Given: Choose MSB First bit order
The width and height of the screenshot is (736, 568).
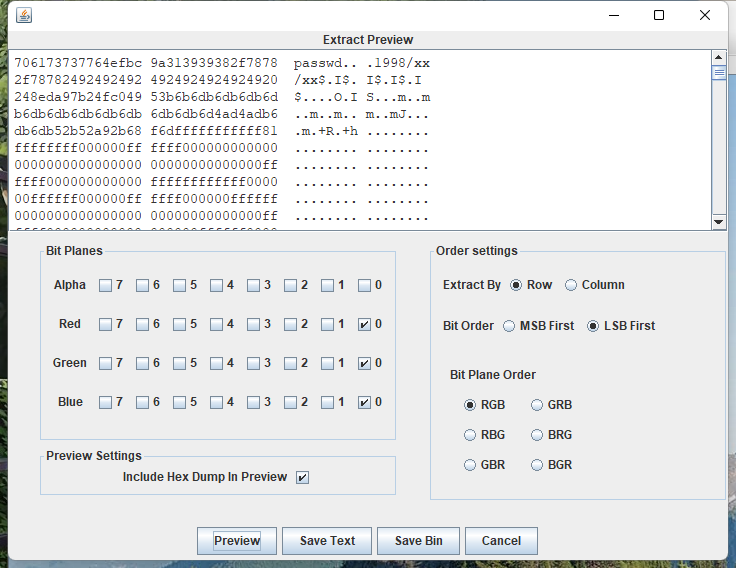Looking at the screenshot, I should 509,326.
